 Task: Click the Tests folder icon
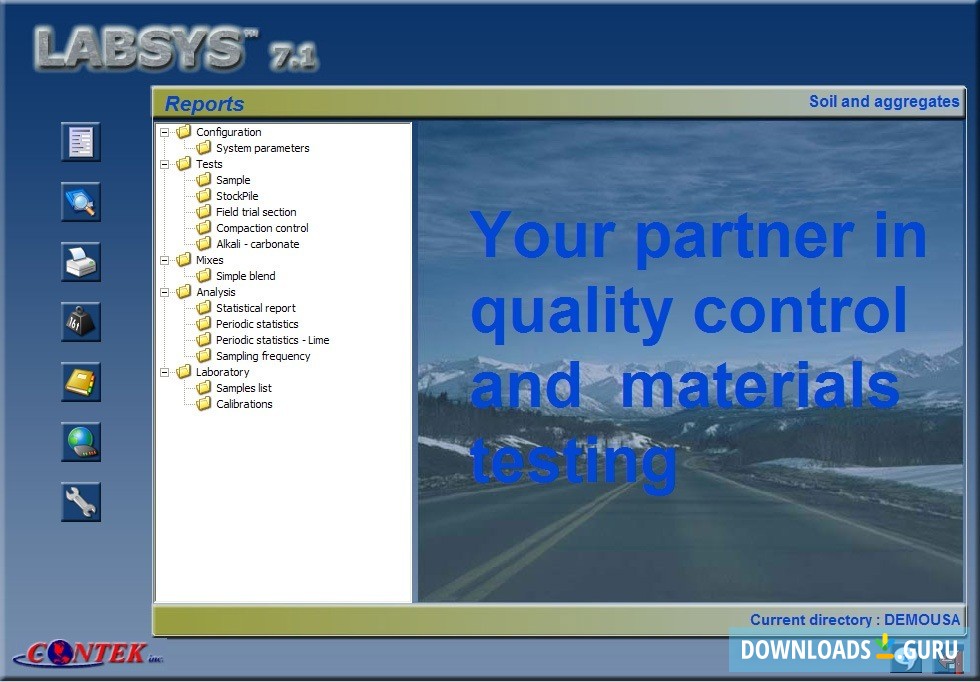(184, 164)
